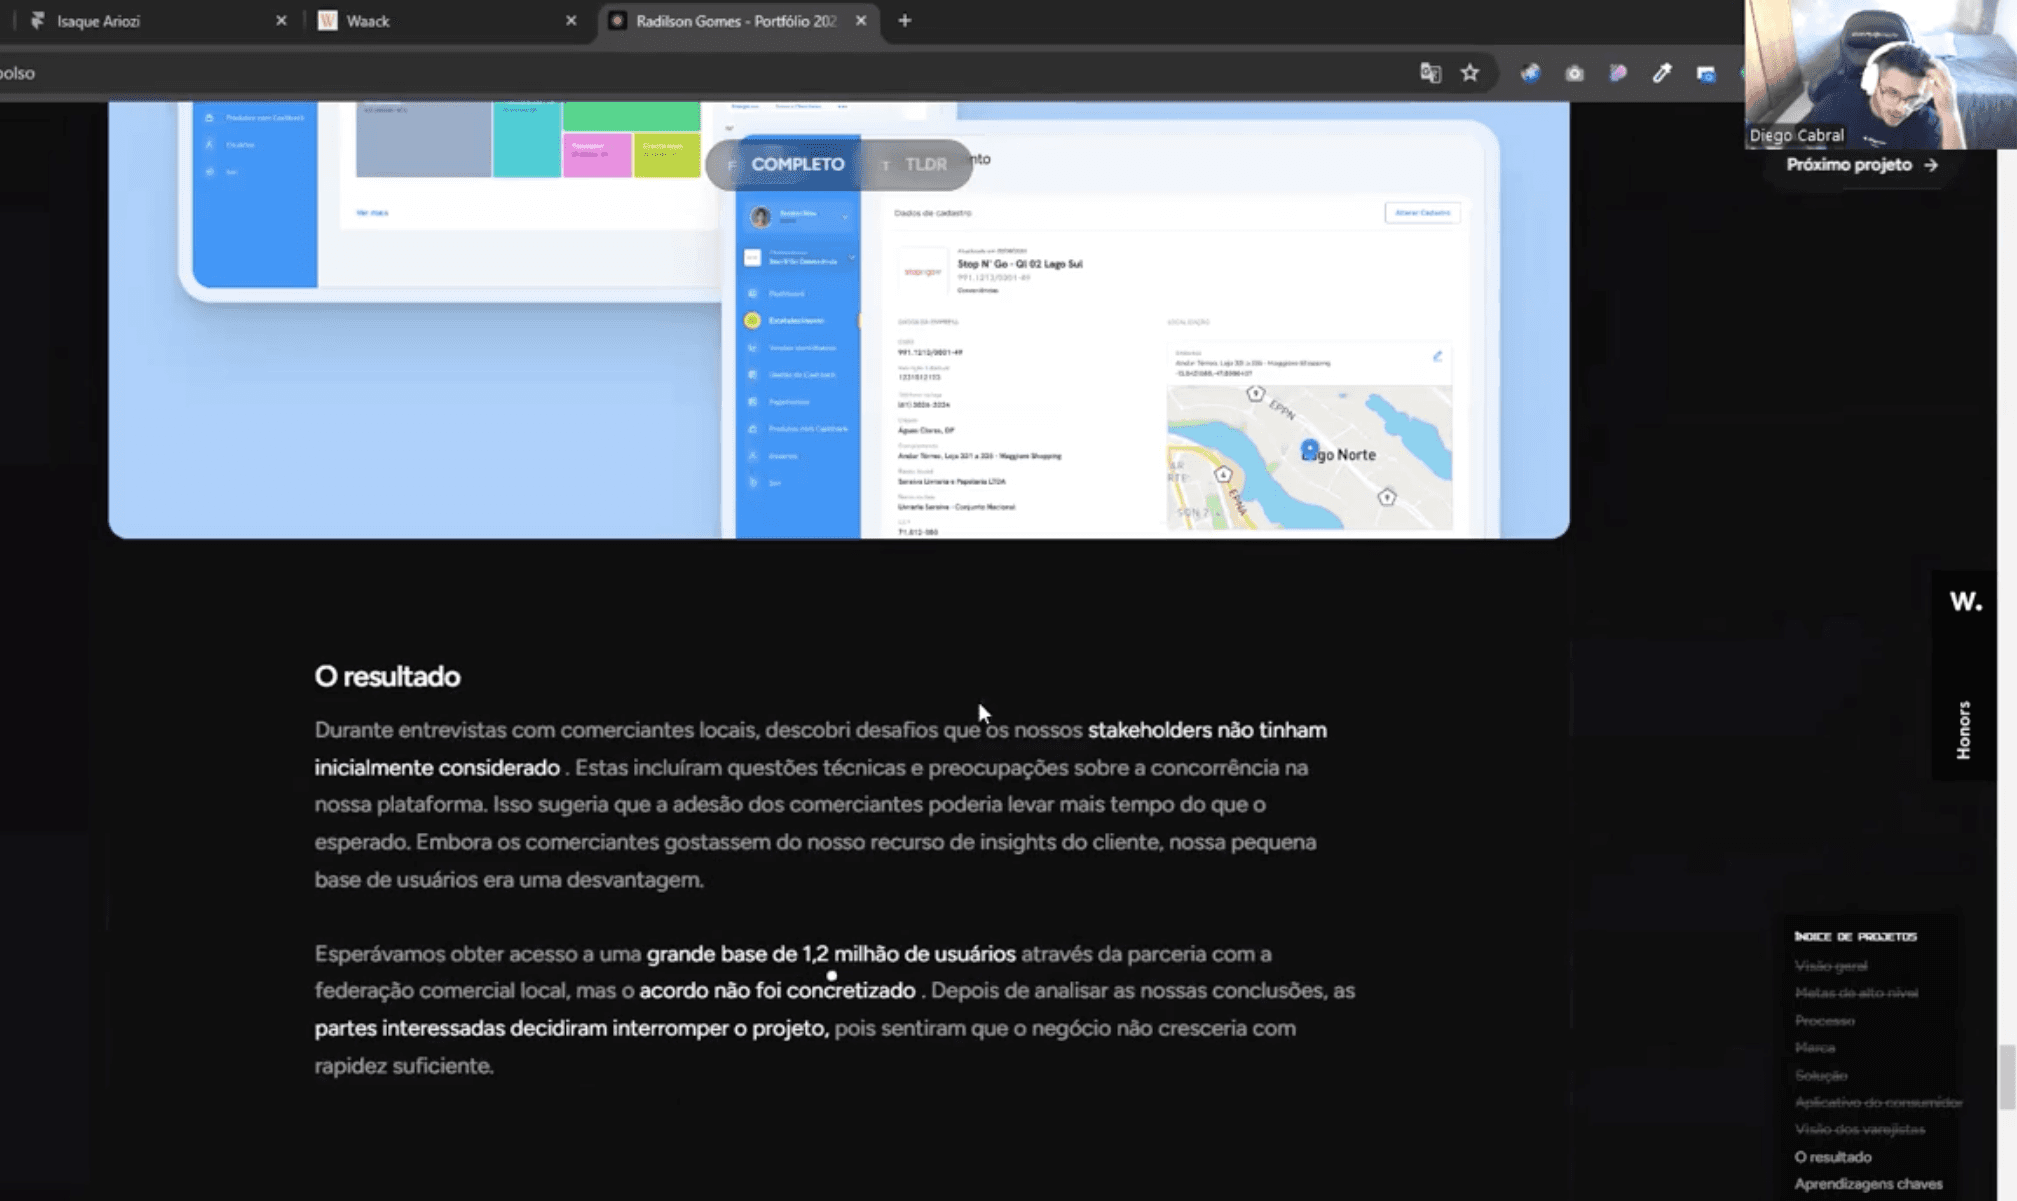Viewport: 2017px width, 1201px height.
Task: Open the globe browser extension
Action: pos(1530,73)
